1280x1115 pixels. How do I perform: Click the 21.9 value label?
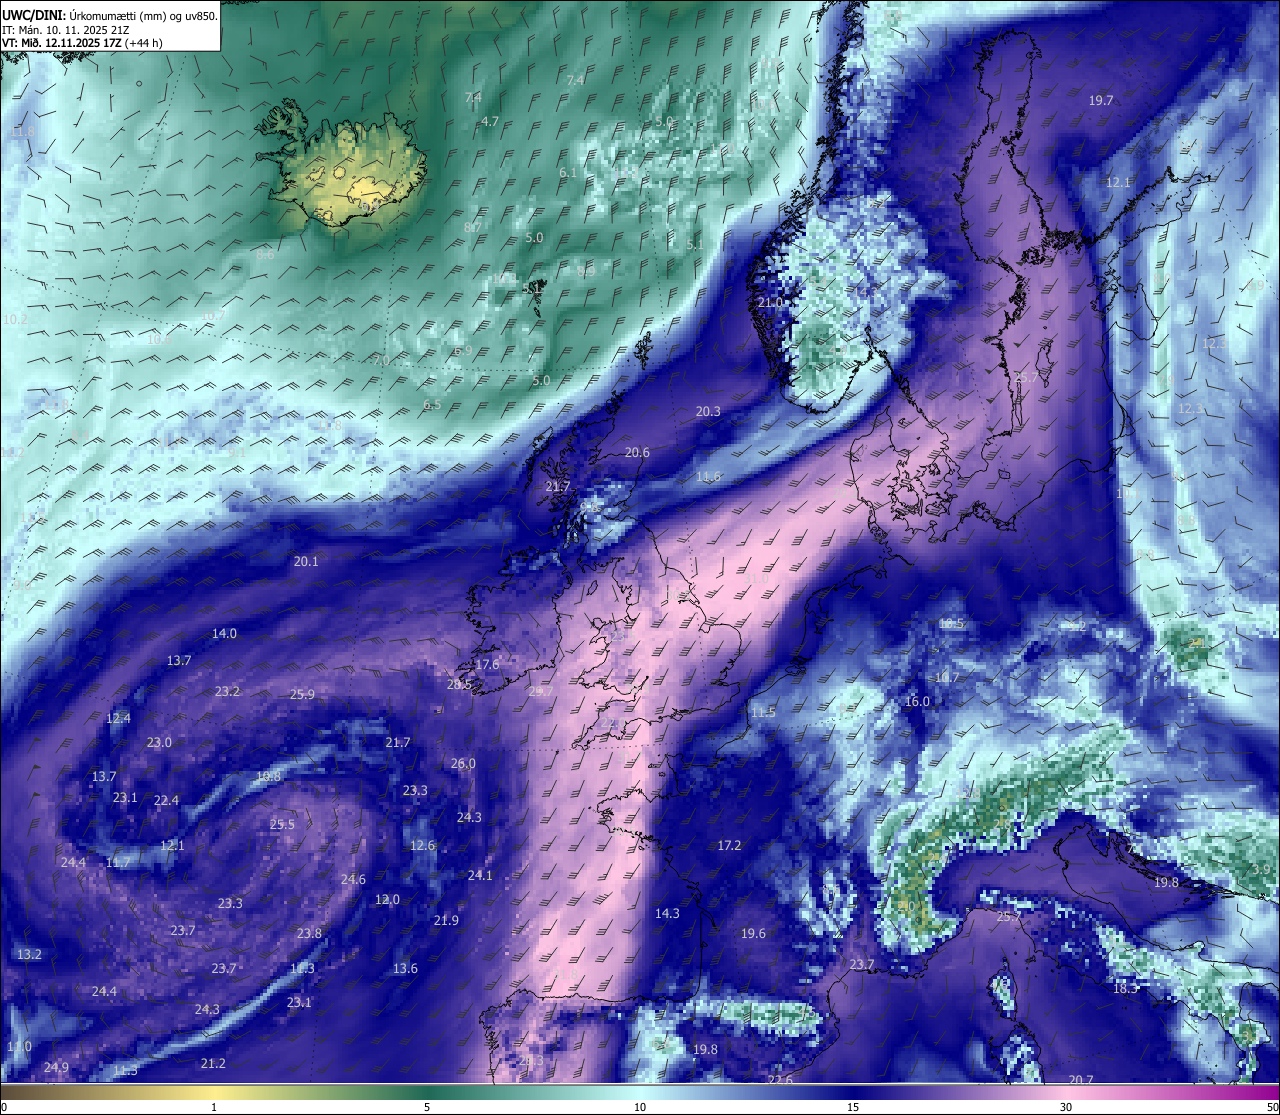[x=446, y=920]
